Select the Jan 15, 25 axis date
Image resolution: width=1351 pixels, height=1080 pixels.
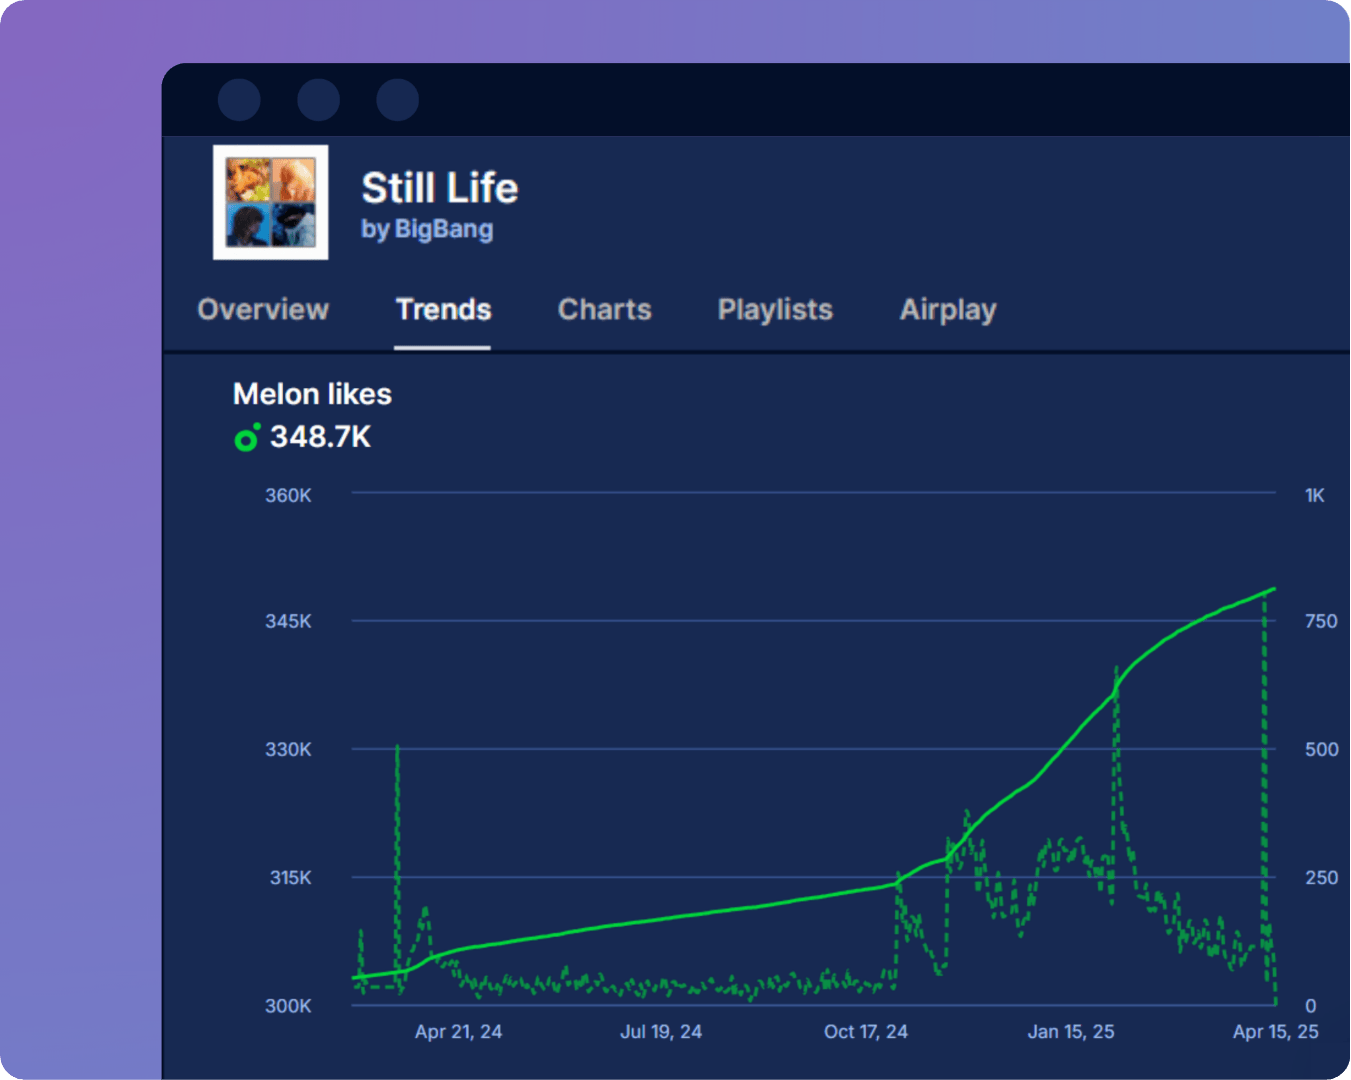tap(1070, 1032)
